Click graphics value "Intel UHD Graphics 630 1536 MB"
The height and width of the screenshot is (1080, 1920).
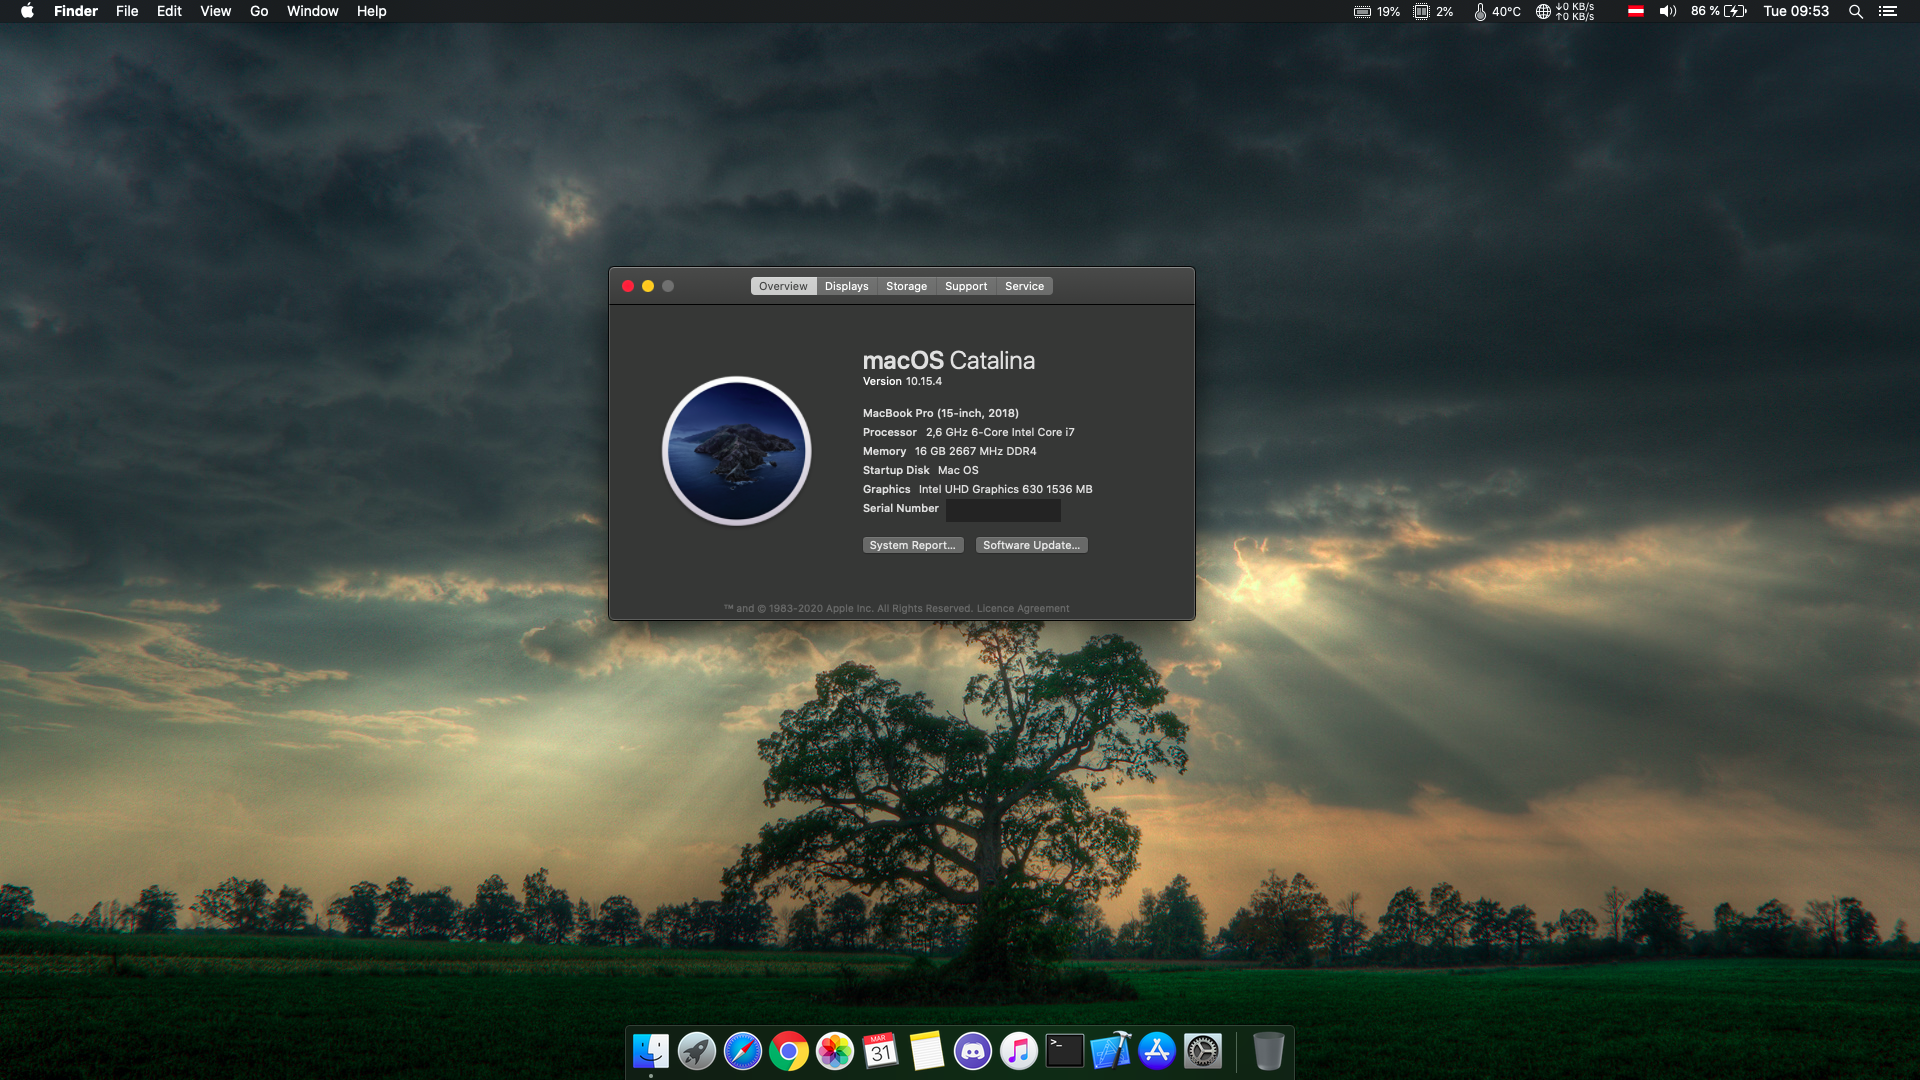[1005, 489]
